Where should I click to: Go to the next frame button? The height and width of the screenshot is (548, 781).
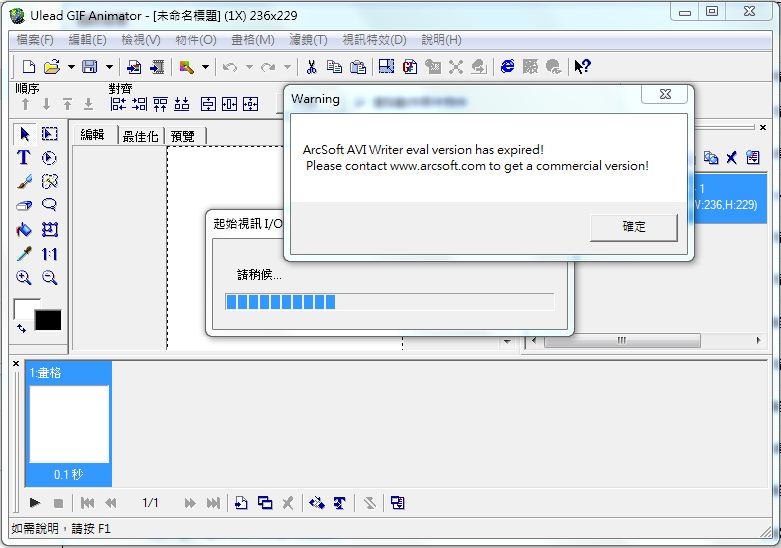click(190, 503)
